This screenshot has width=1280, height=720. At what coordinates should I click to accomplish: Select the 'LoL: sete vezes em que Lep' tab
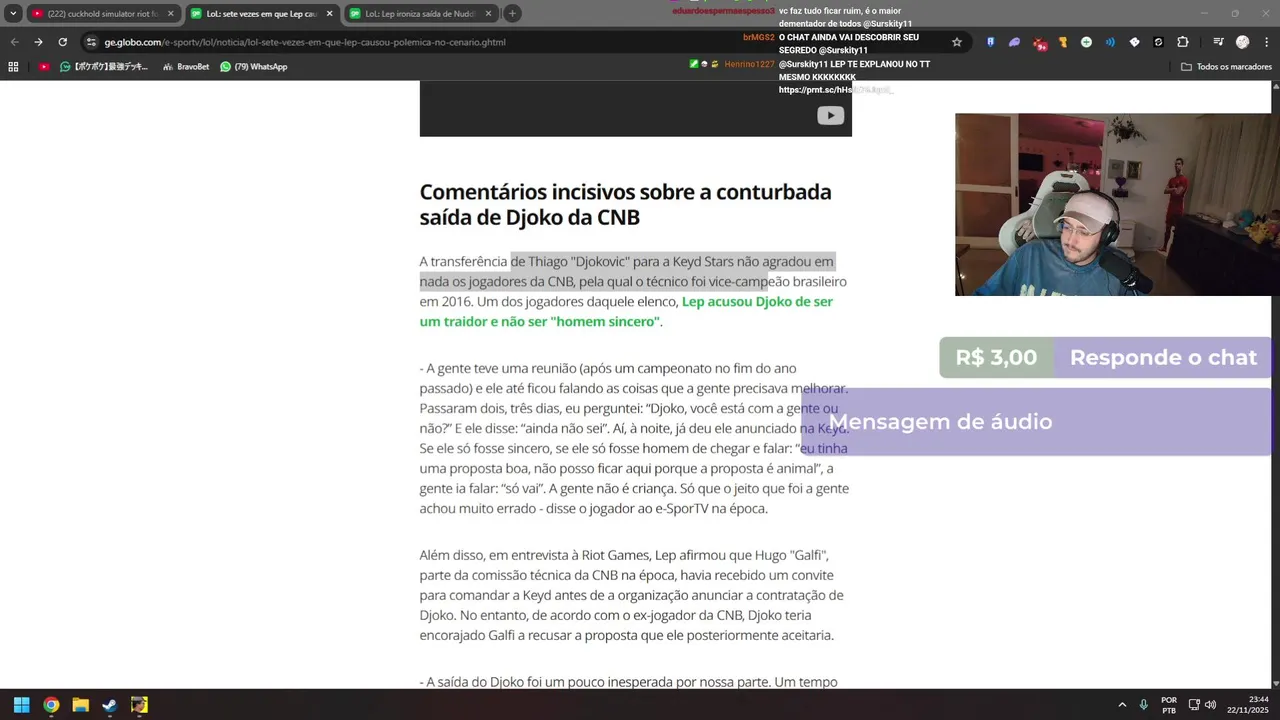coord(260,14)
